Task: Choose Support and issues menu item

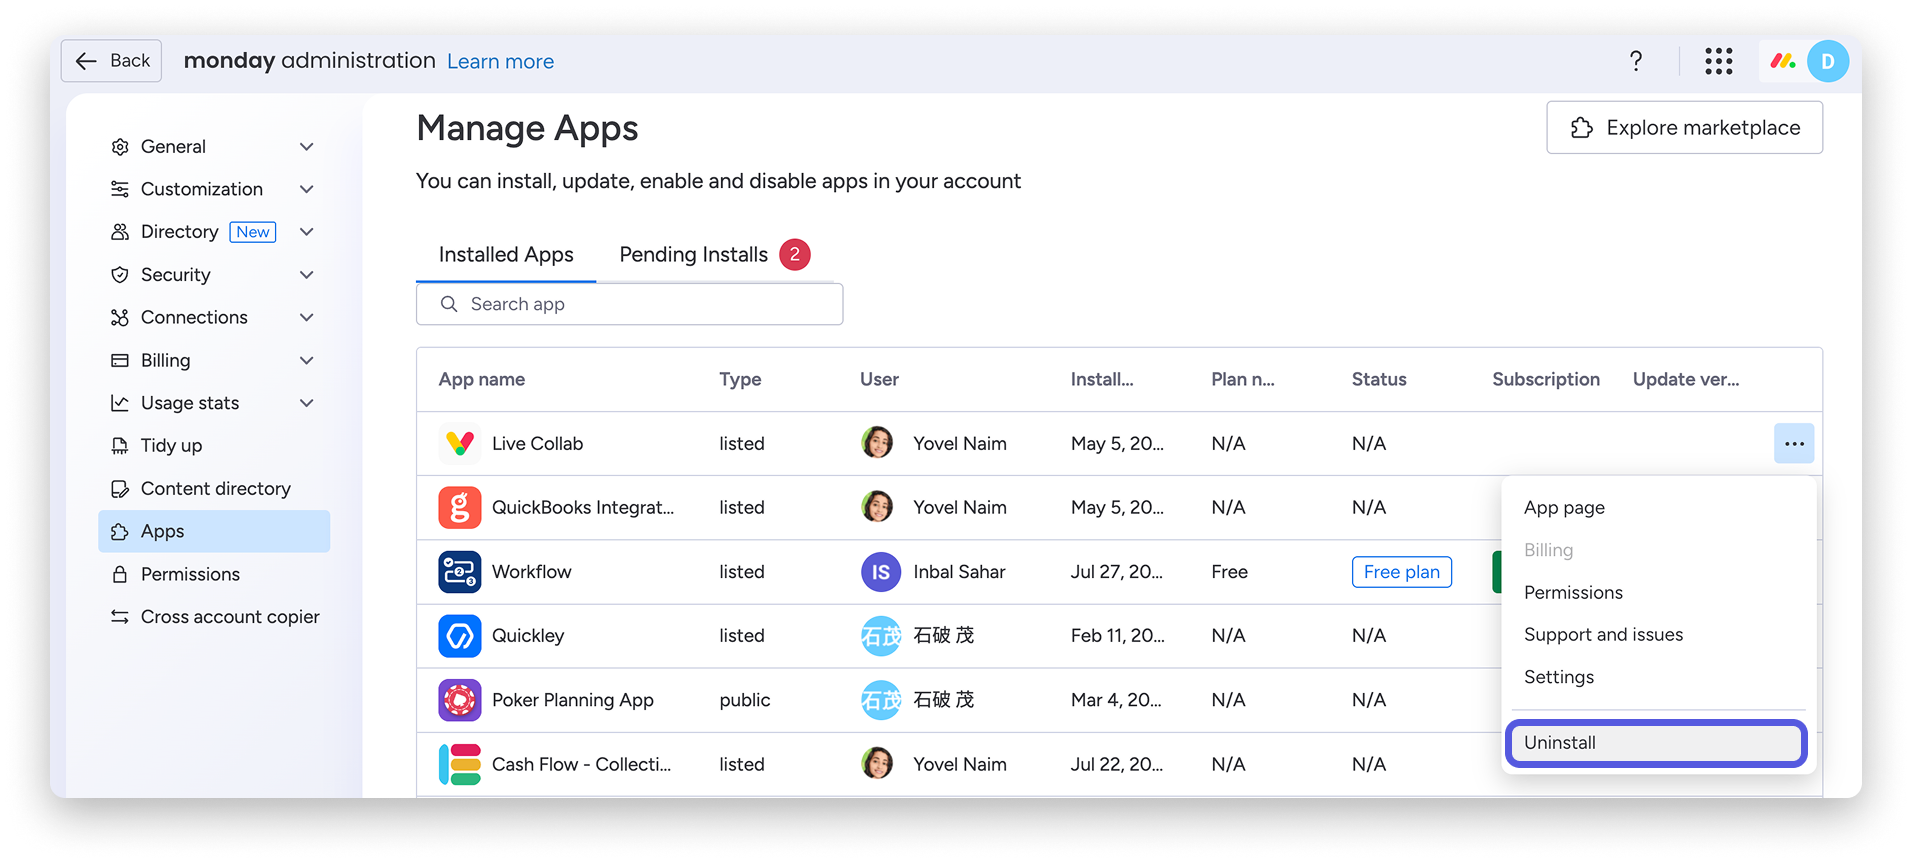Action: coord(1603,635)
